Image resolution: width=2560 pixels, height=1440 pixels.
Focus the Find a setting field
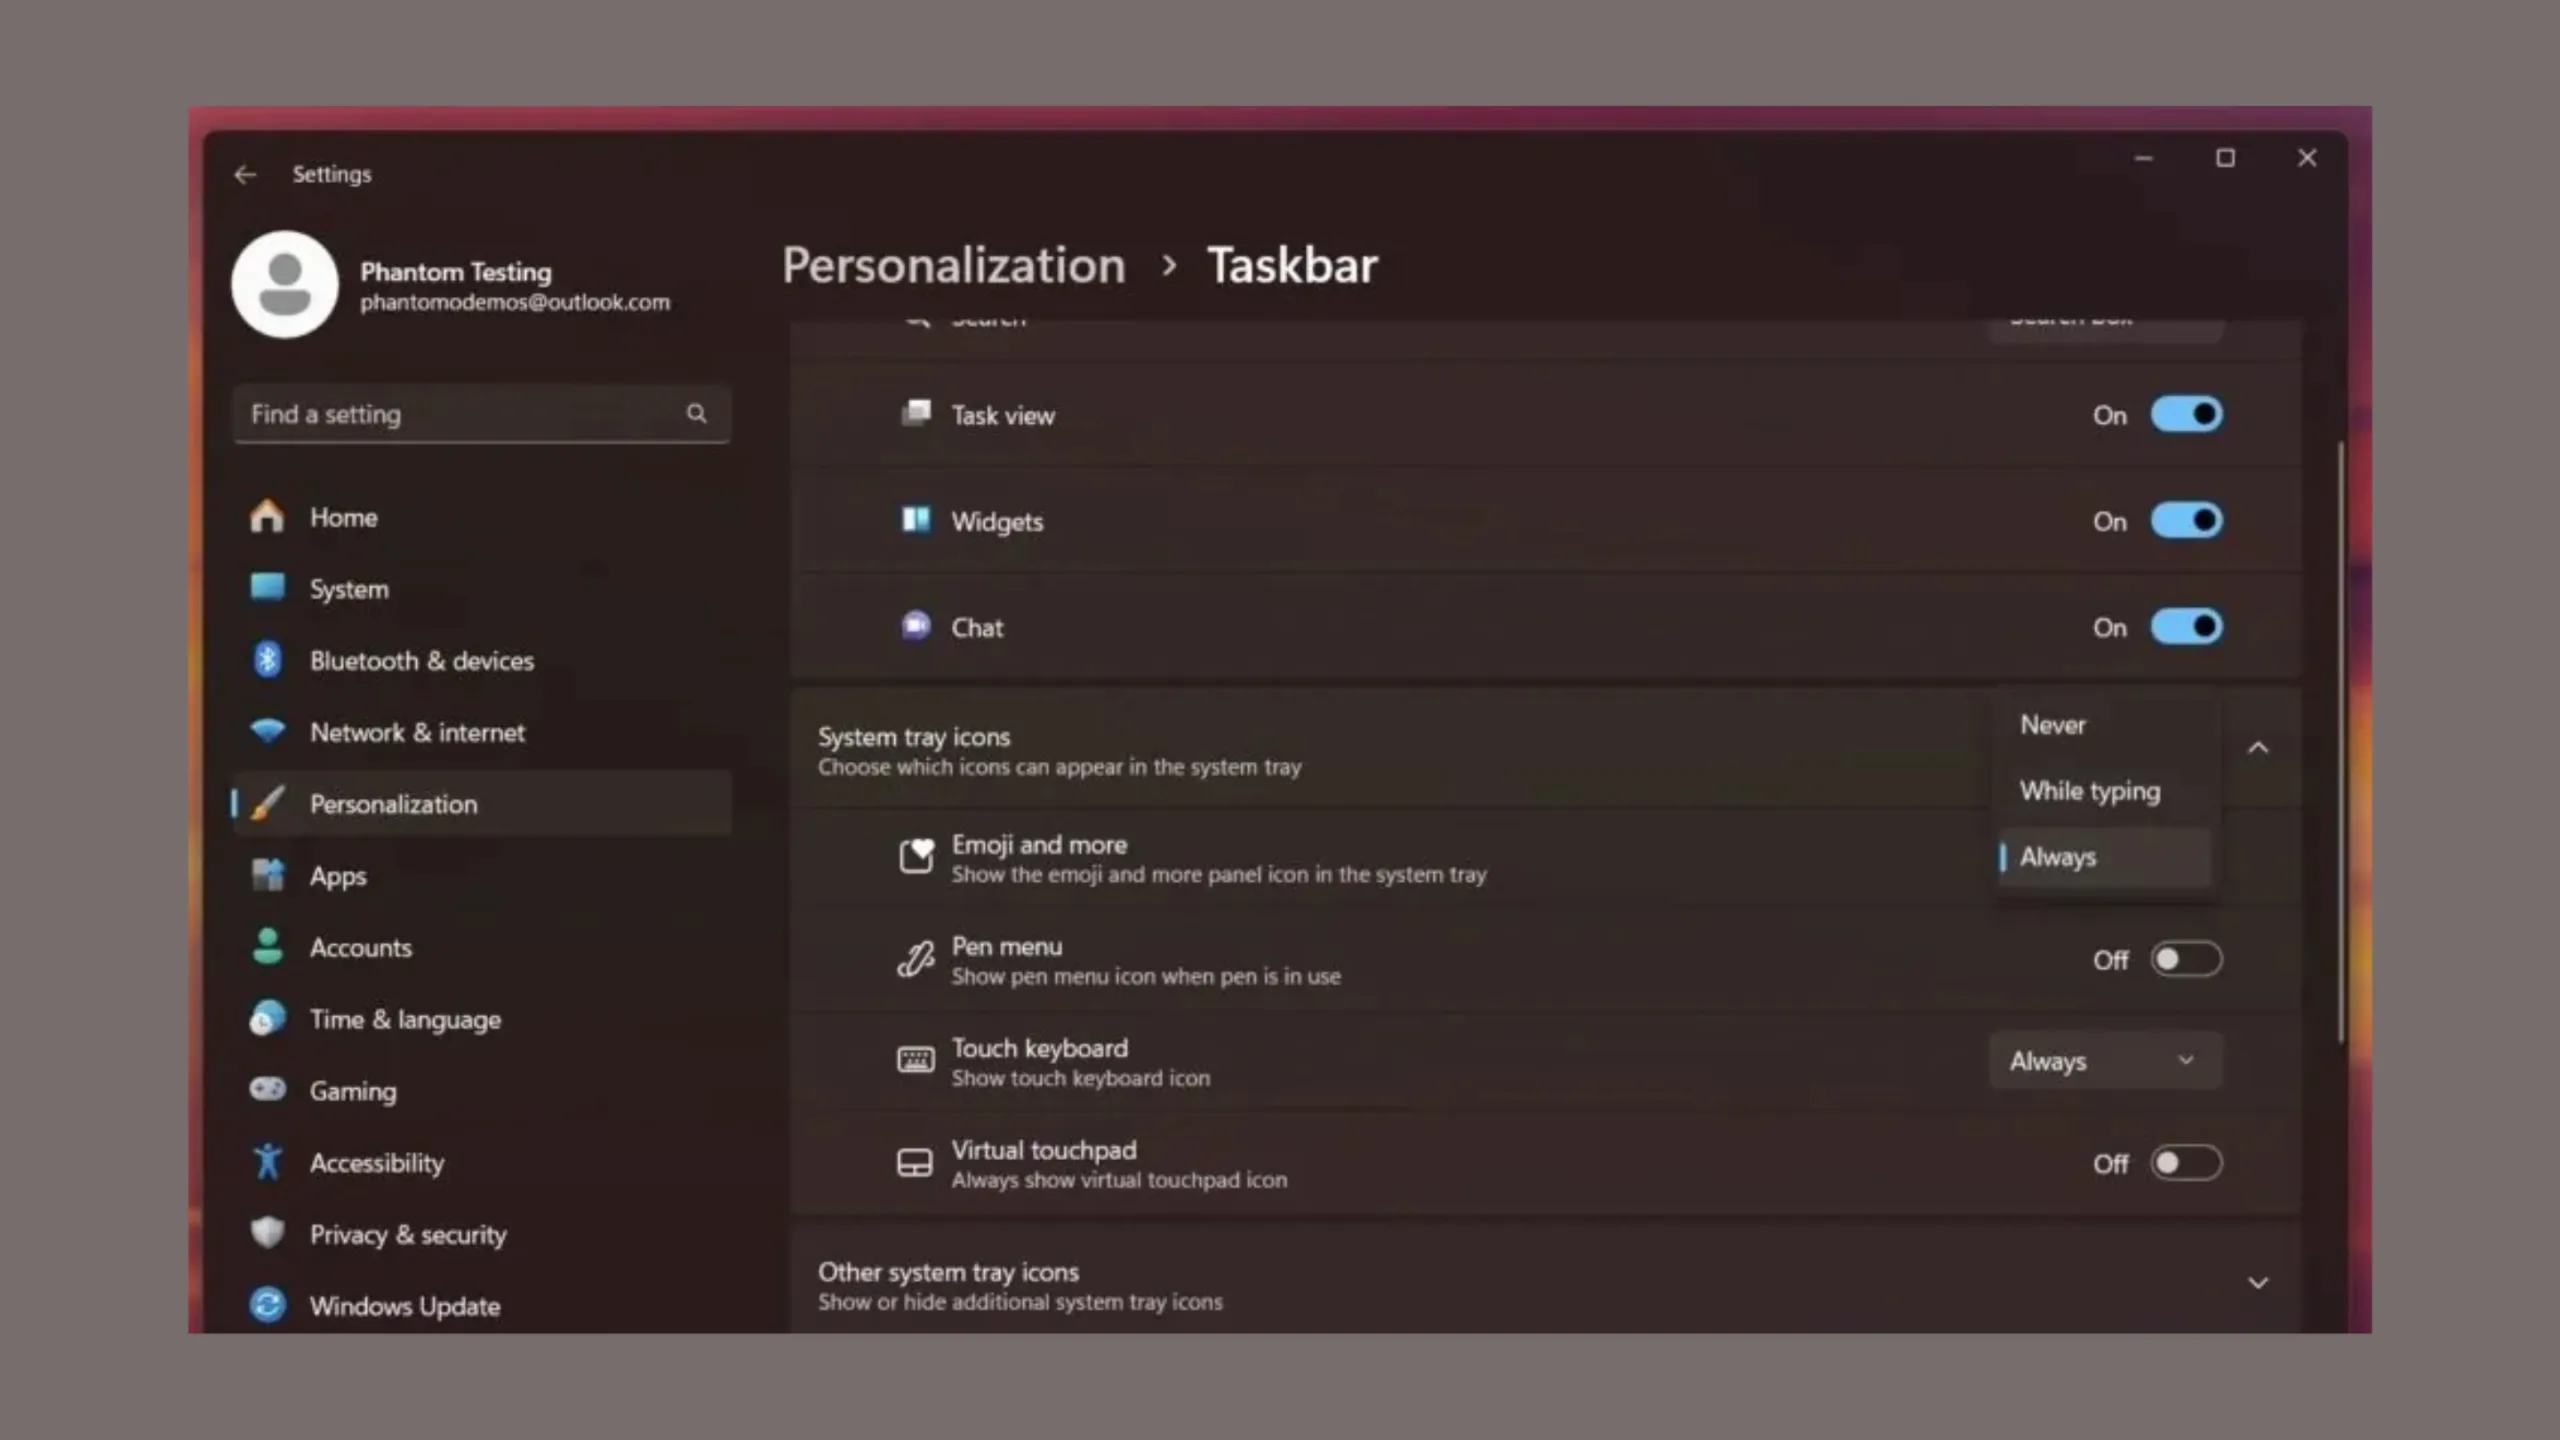point(482,414)
